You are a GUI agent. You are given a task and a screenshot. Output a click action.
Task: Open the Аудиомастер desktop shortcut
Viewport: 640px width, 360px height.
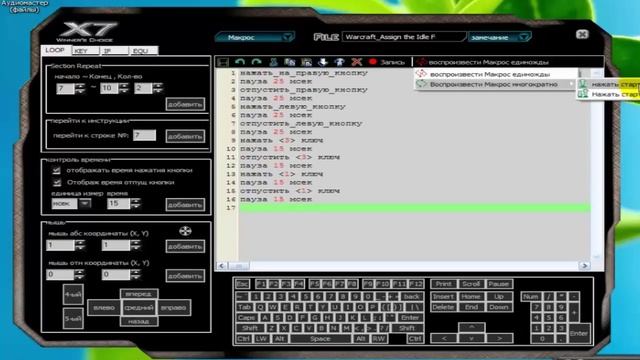pos(24,6)
